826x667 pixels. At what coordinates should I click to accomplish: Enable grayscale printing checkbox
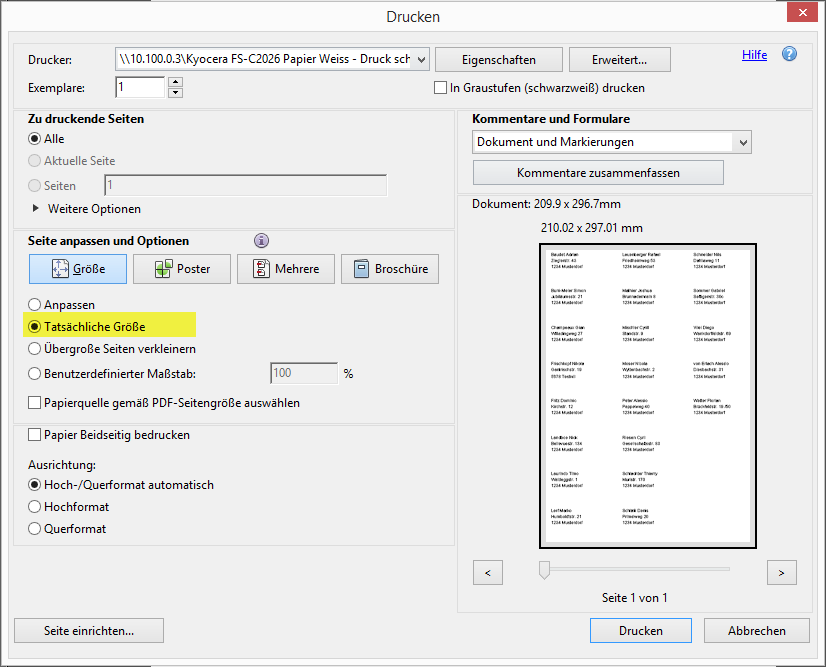point(440,88)
